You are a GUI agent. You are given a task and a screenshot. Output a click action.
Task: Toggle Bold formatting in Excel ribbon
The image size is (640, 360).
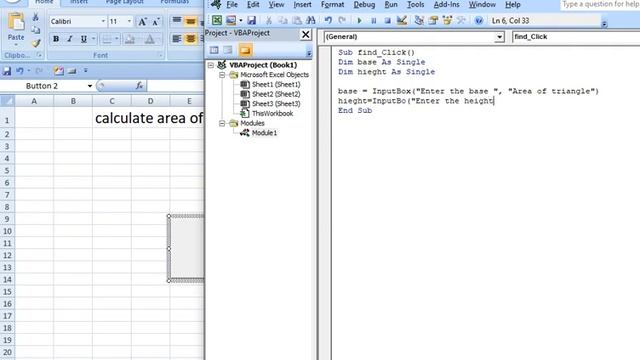(56, 39)
